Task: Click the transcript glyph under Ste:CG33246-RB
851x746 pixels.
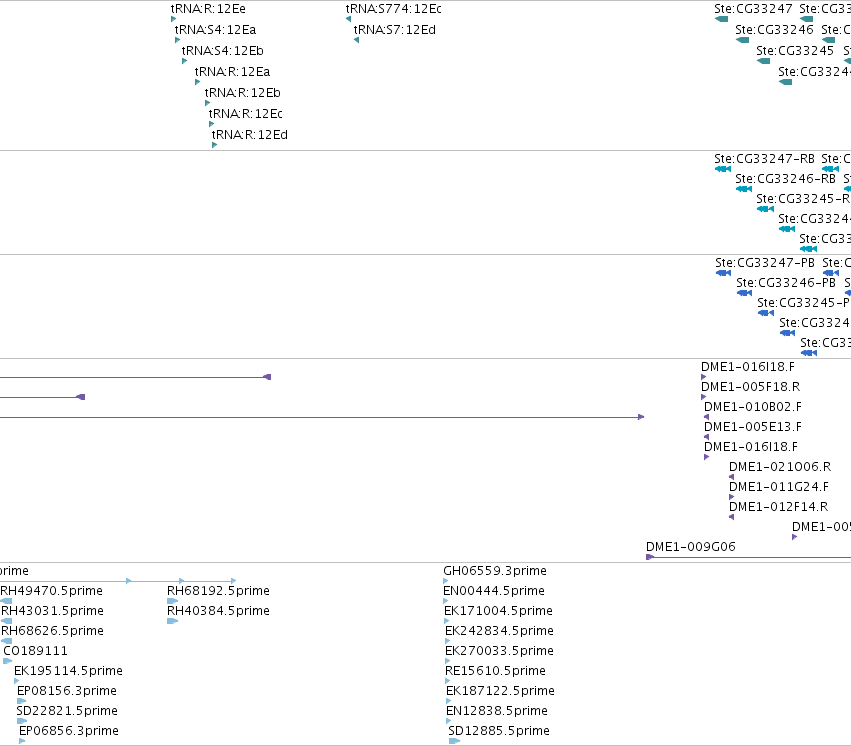Action: [x=744, y=189]
